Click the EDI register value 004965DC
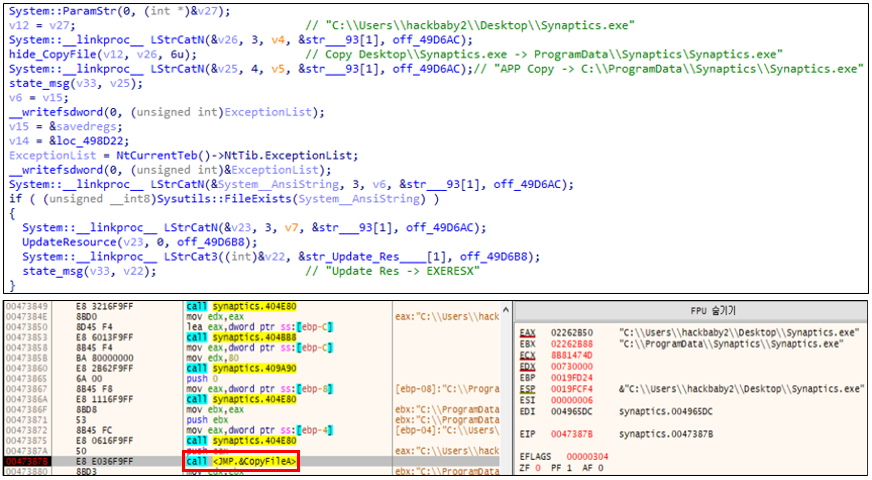This screenshot has width=872, height=480. [x=572, y=412]
